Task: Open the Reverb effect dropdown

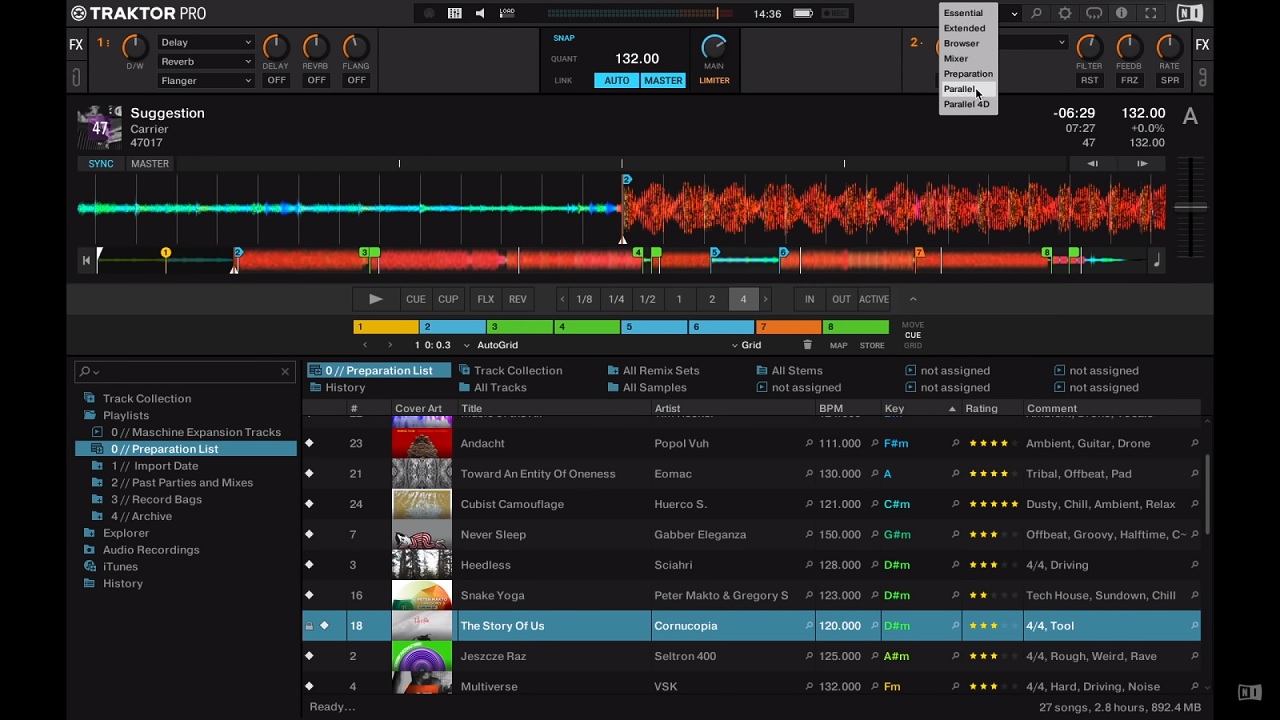Action: pyautogui.click(x=206, y=61)
